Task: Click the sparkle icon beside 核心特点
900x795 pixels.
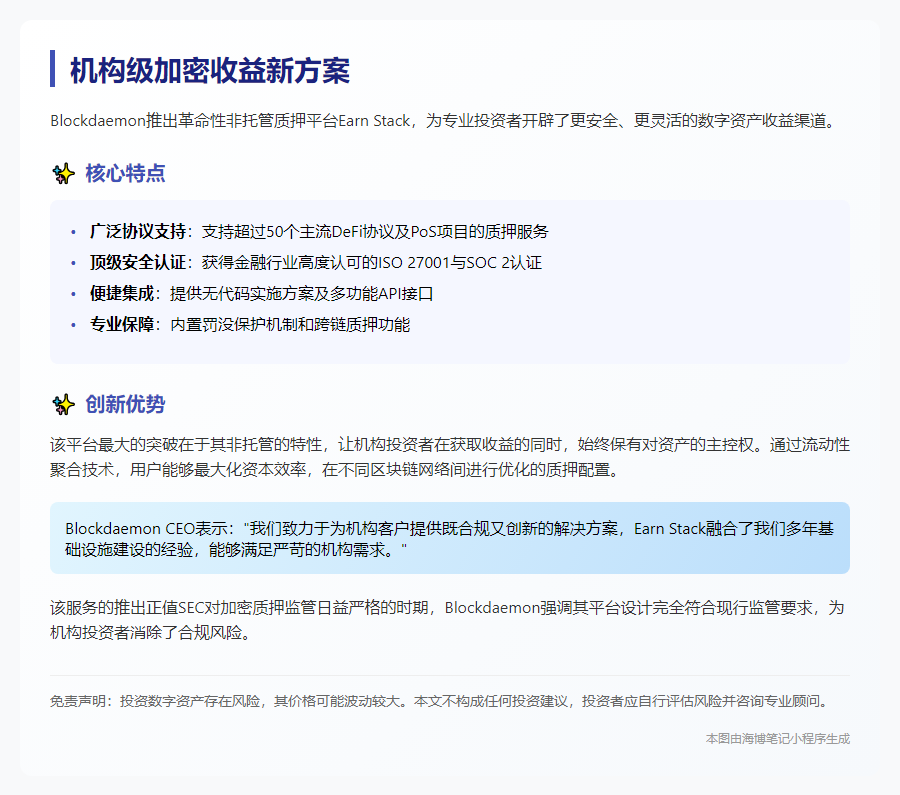Action: pos(64,173)
